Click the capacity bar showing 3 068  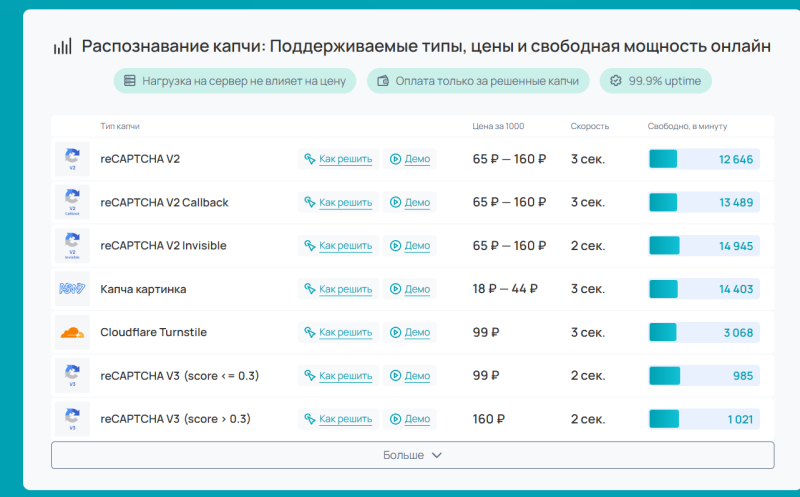click(x=704, y=333)
